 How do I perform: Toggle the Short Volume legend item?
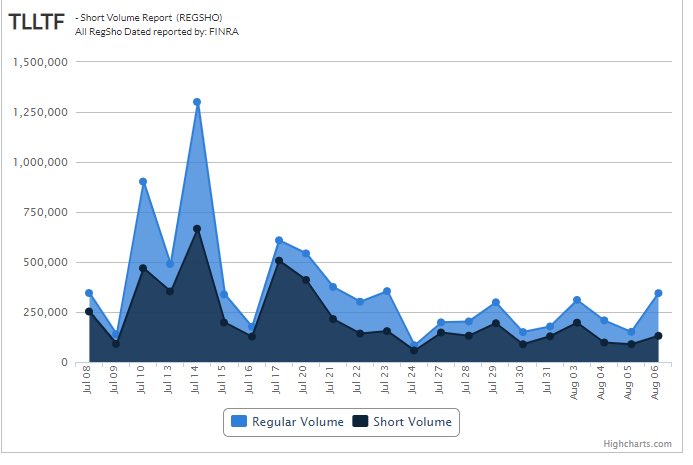click(x=402, y=422)
